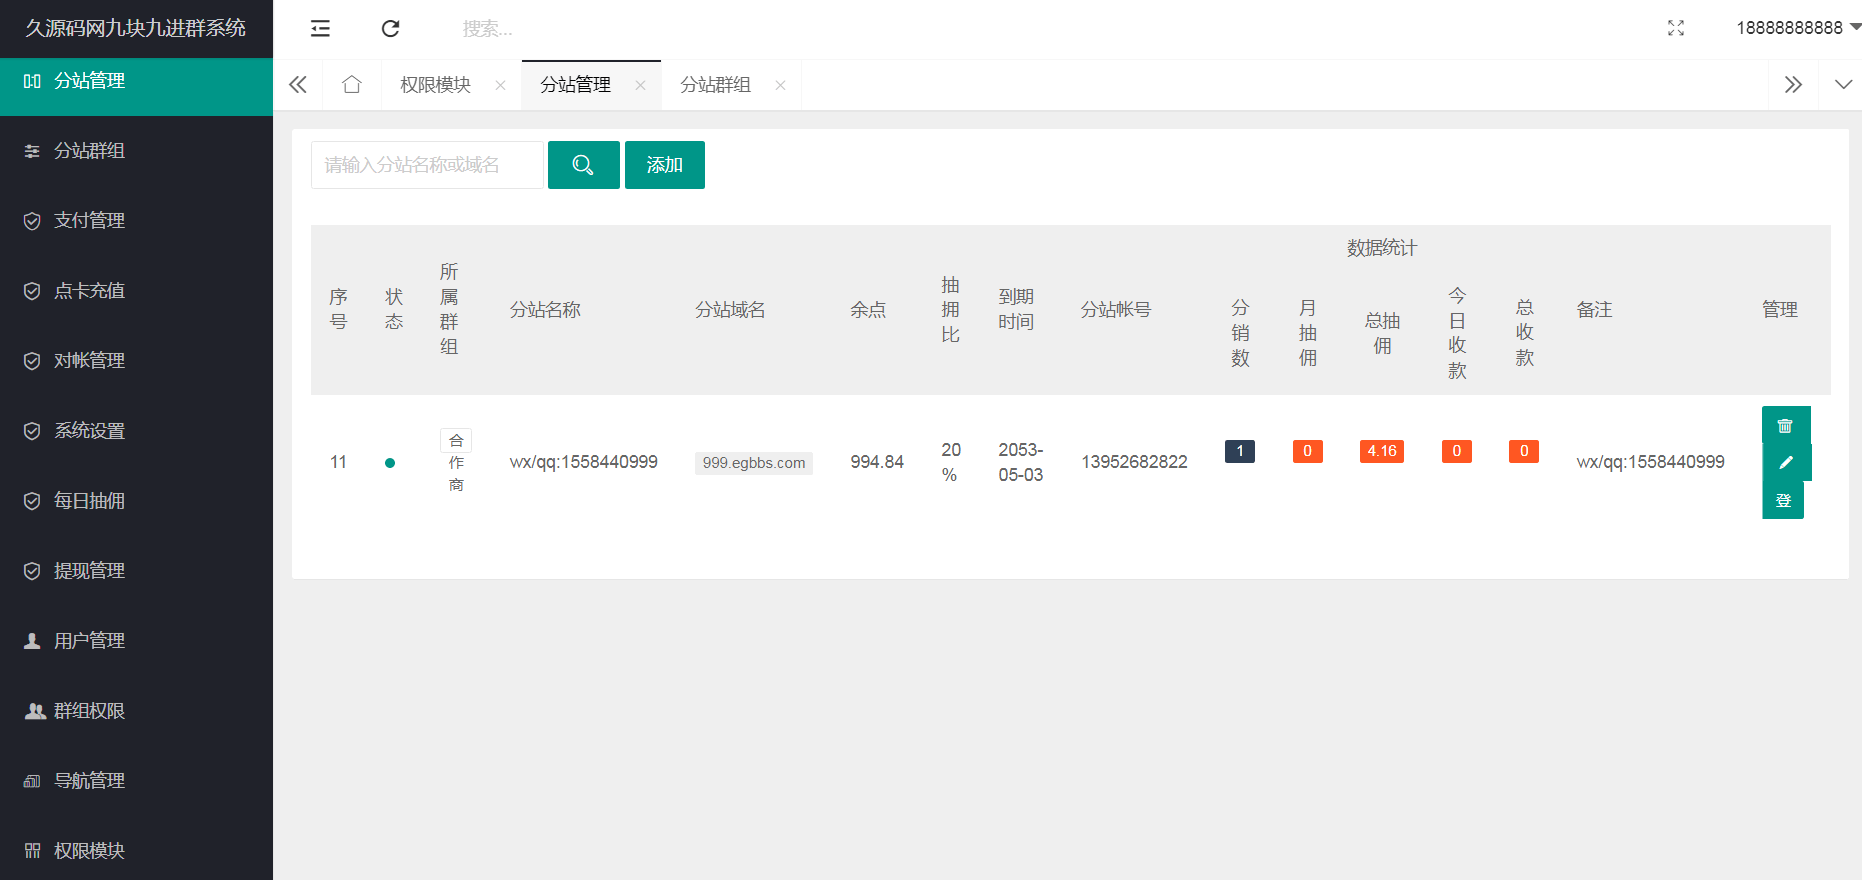The width and height of the screenshot is (1862, 880).
Task: Click the 登 login button in row
Action: tap(1783, 500)
